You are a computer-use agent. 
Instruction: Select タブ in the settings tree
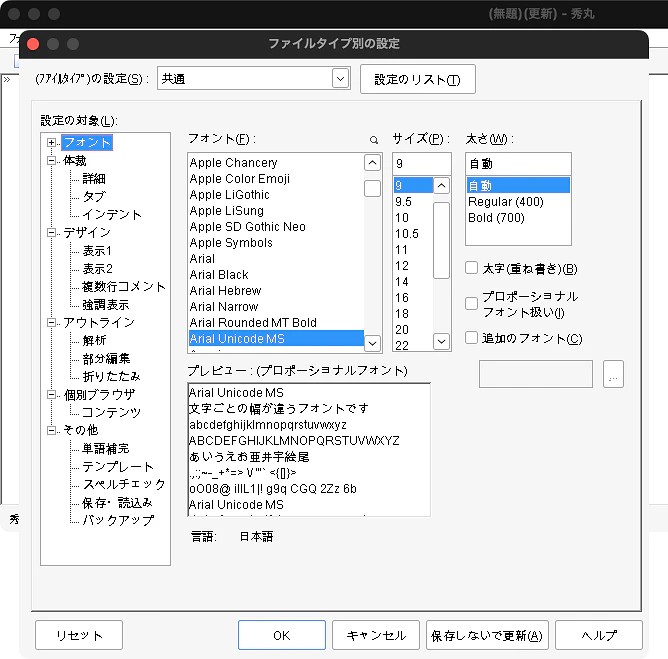(x=94, y=196)
